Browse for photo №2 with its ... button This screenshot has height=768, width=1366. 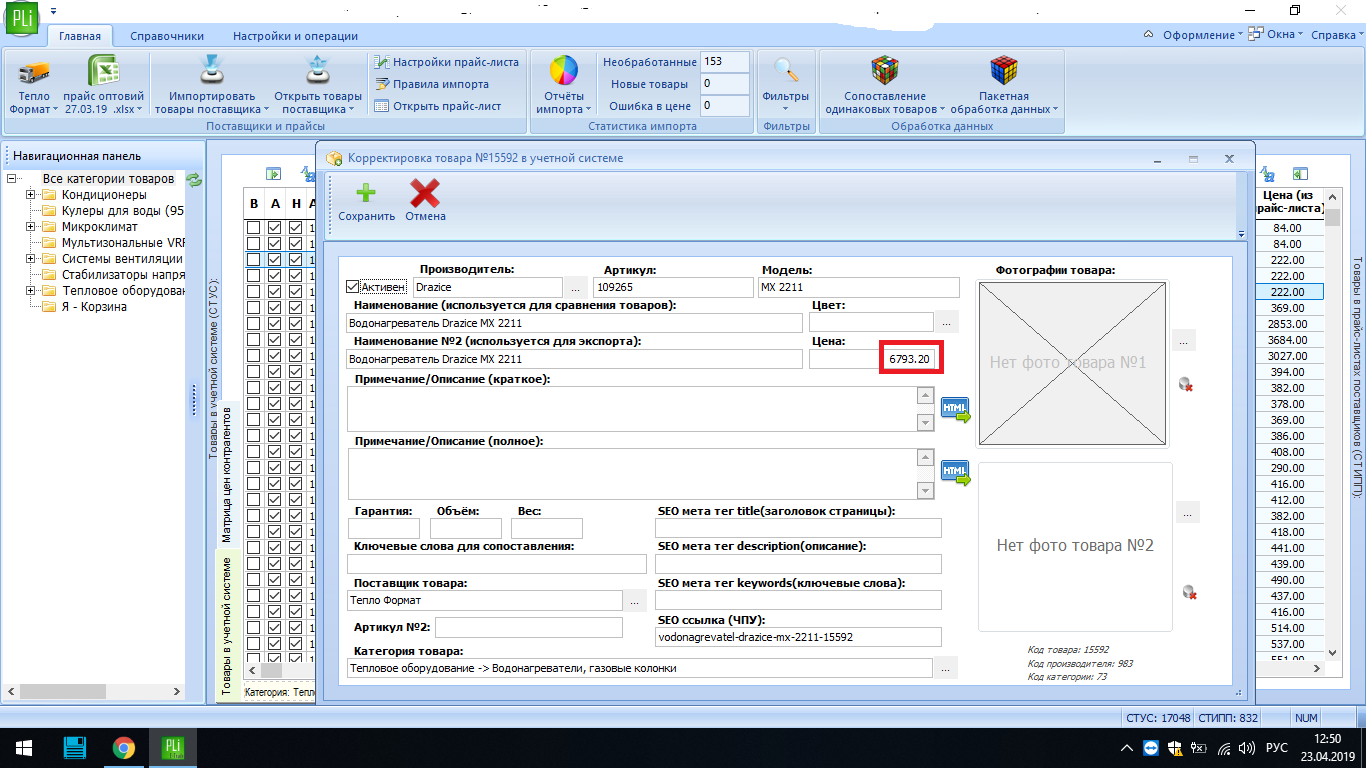tap(1187, 513)
